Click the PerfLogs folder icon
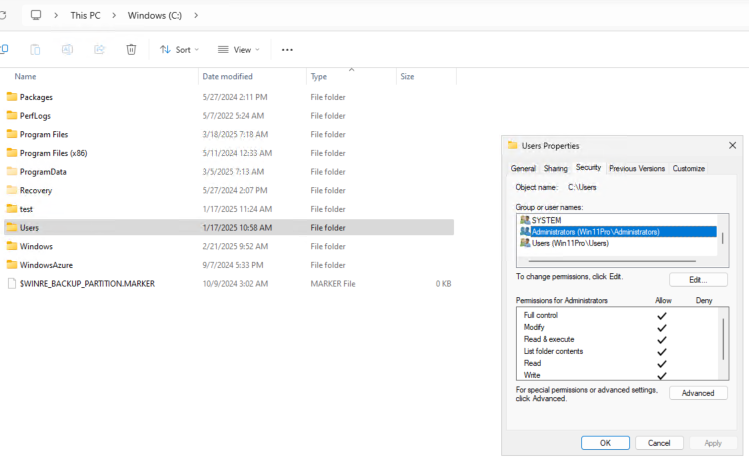Screen dimensions: 749x459 [x=12, y=115]
